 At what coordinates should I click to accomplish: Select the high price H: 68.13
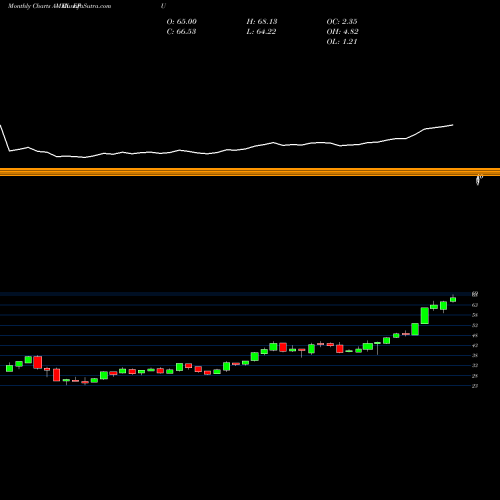[x=262, y=22]
